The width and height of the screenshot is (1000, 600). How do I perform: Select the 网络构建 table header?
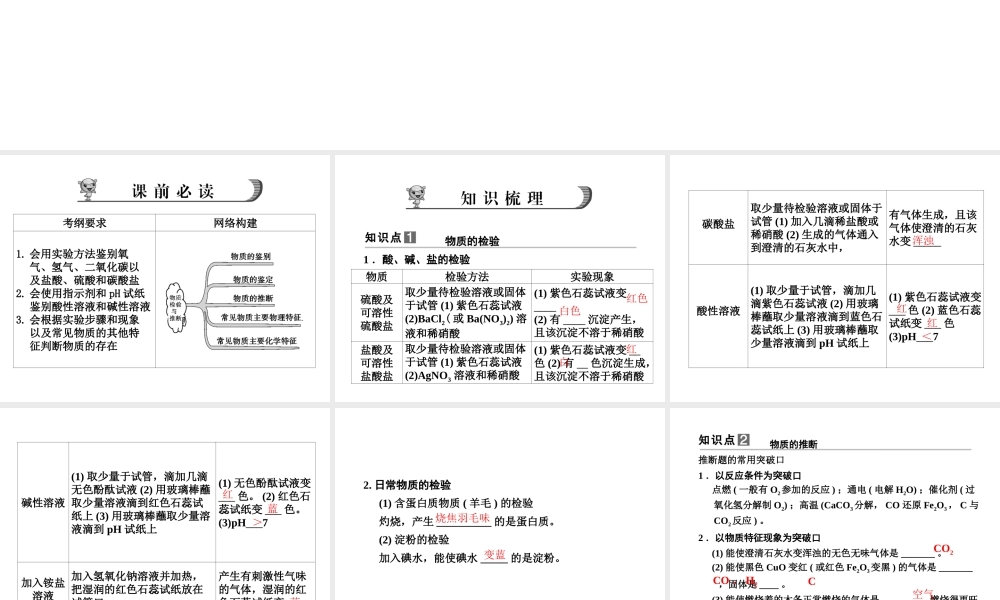(x=235, y=223)
